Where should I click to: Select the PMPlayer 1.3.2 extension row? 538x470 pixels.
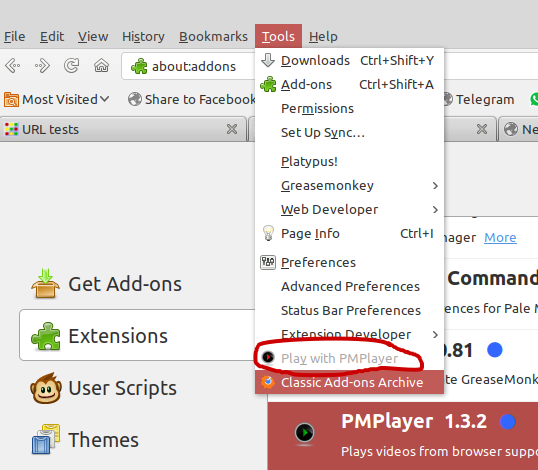(x=403, y=436)
